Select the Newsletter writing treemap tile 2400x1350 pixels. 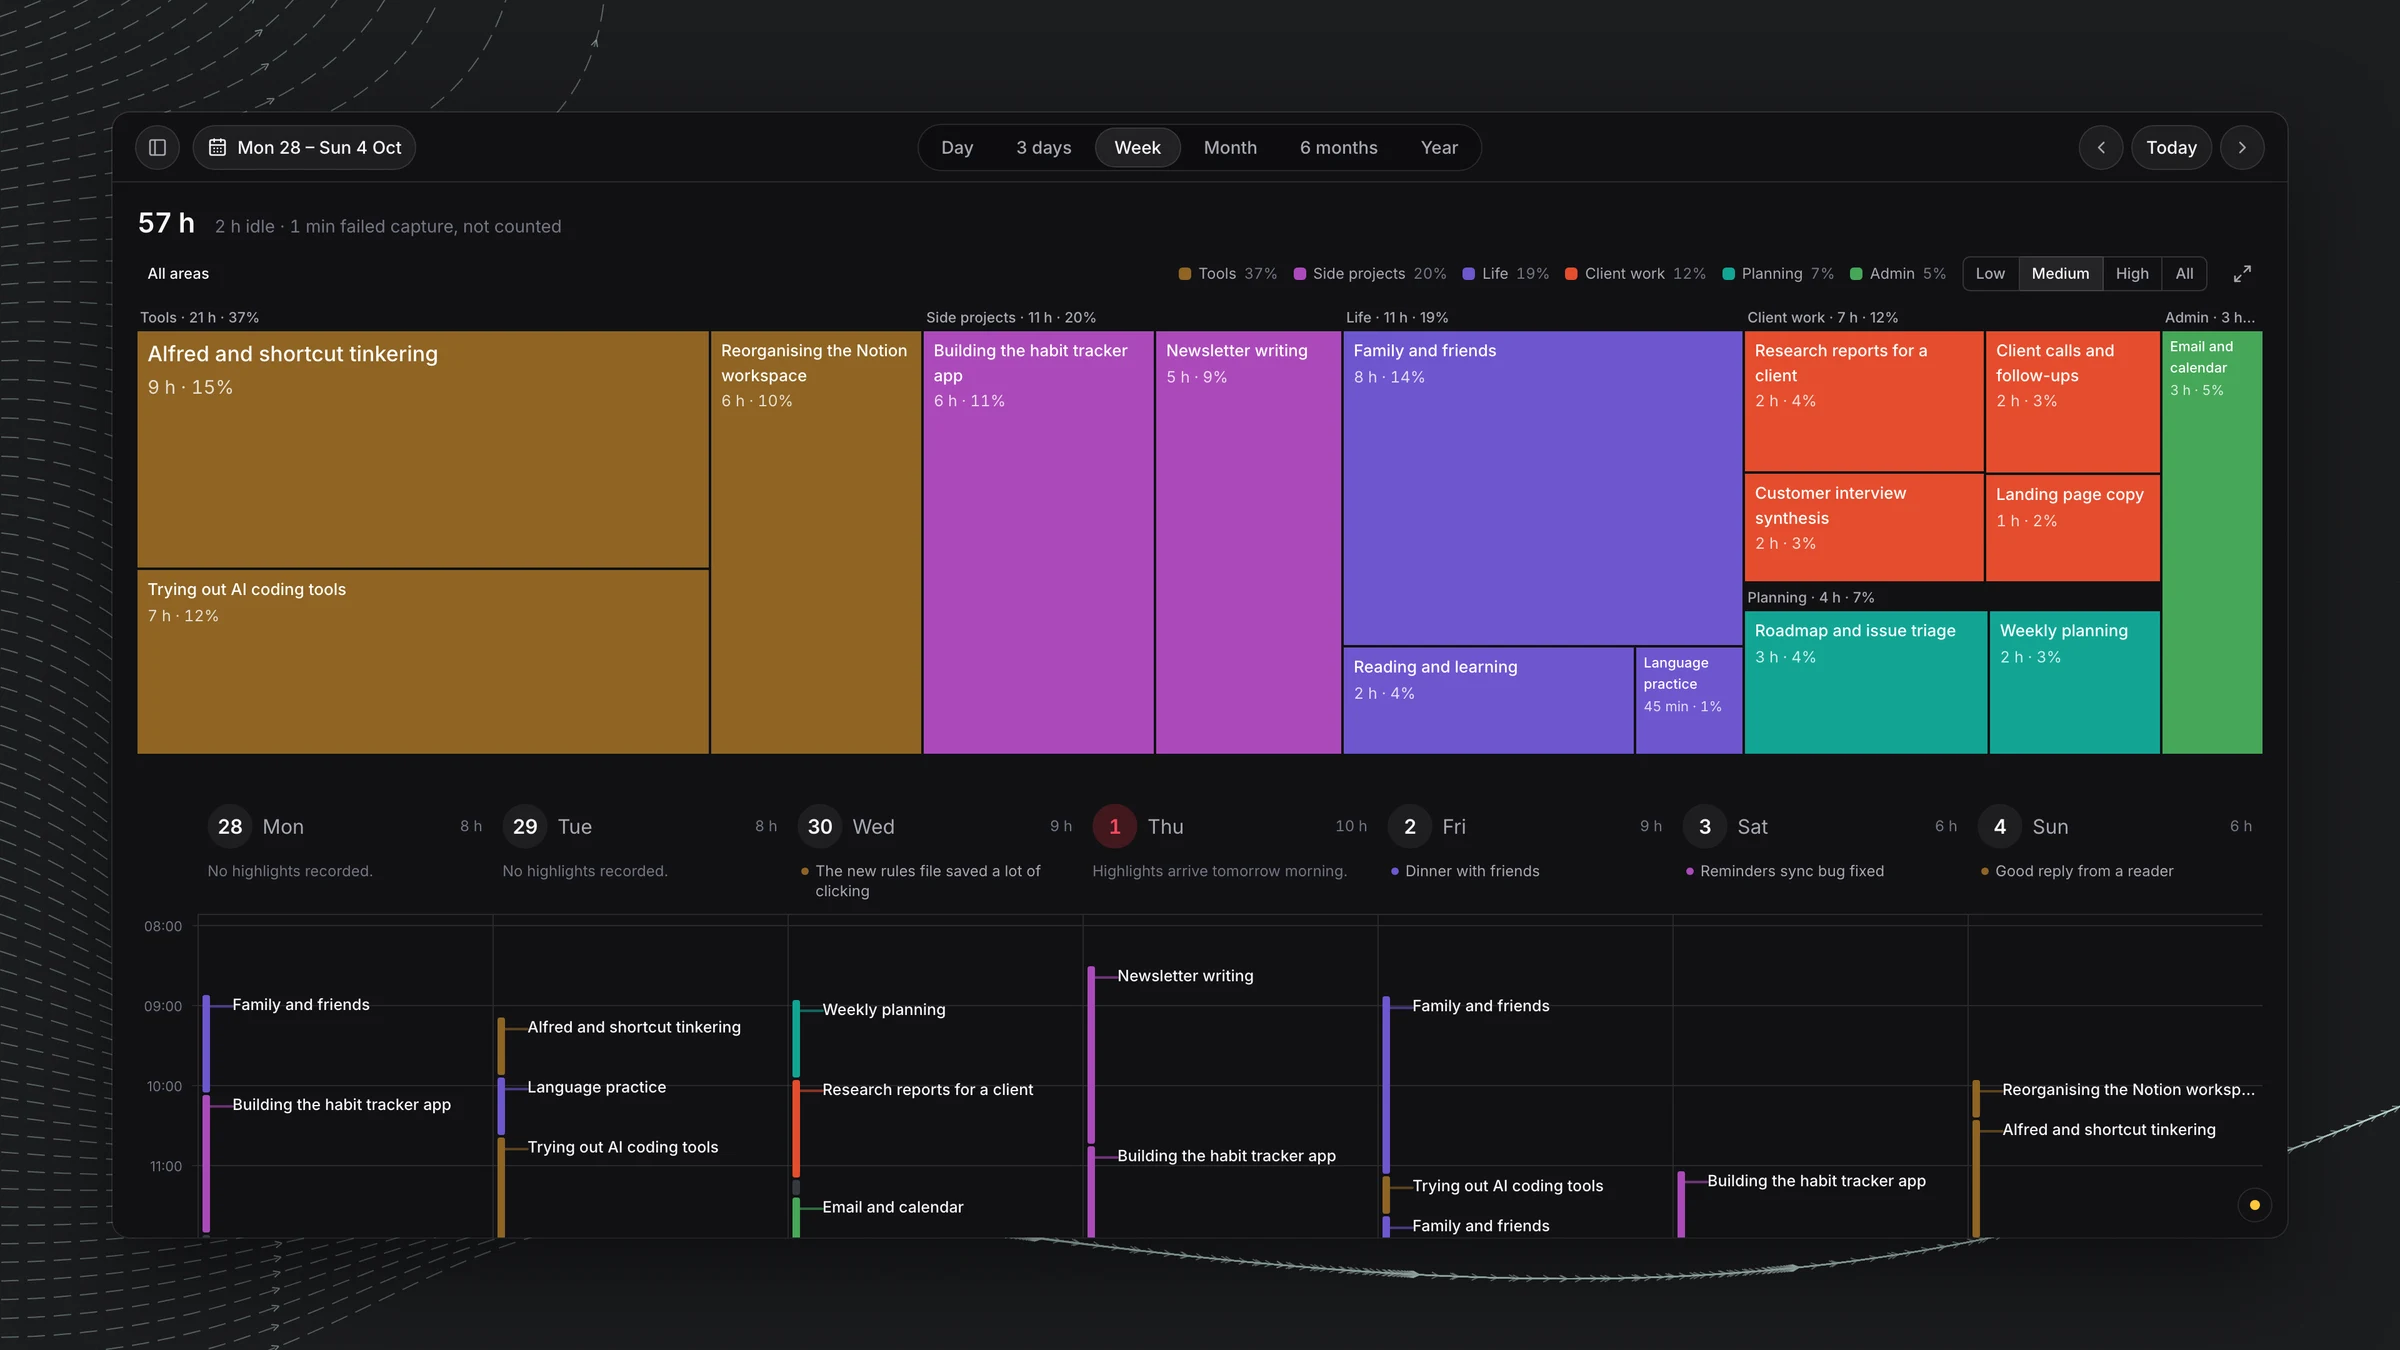(1248, 542)
